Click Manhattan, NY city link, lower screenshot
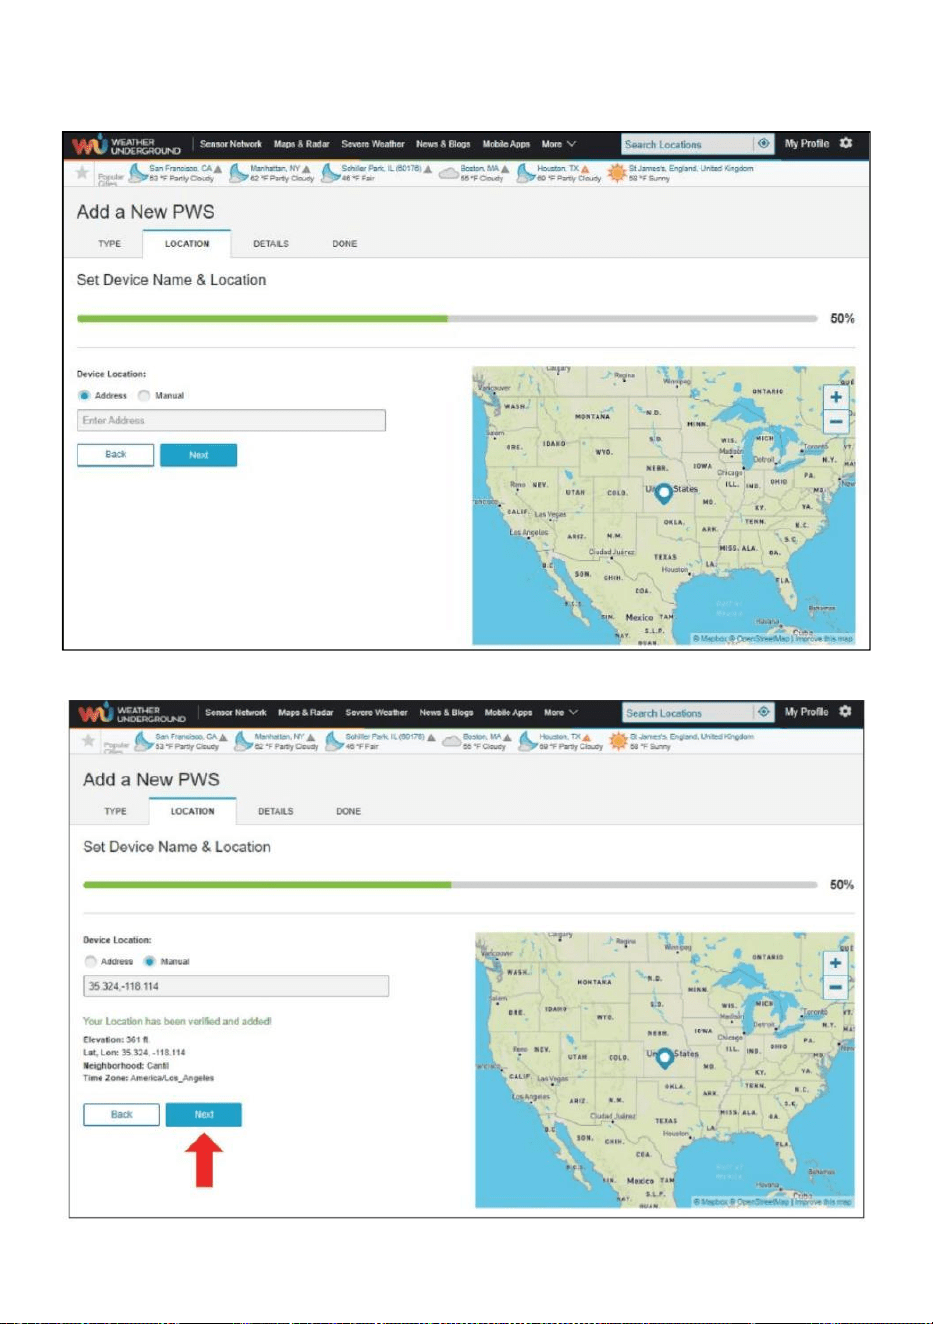This screenshot has width=933, height=1324. [281, 737]
